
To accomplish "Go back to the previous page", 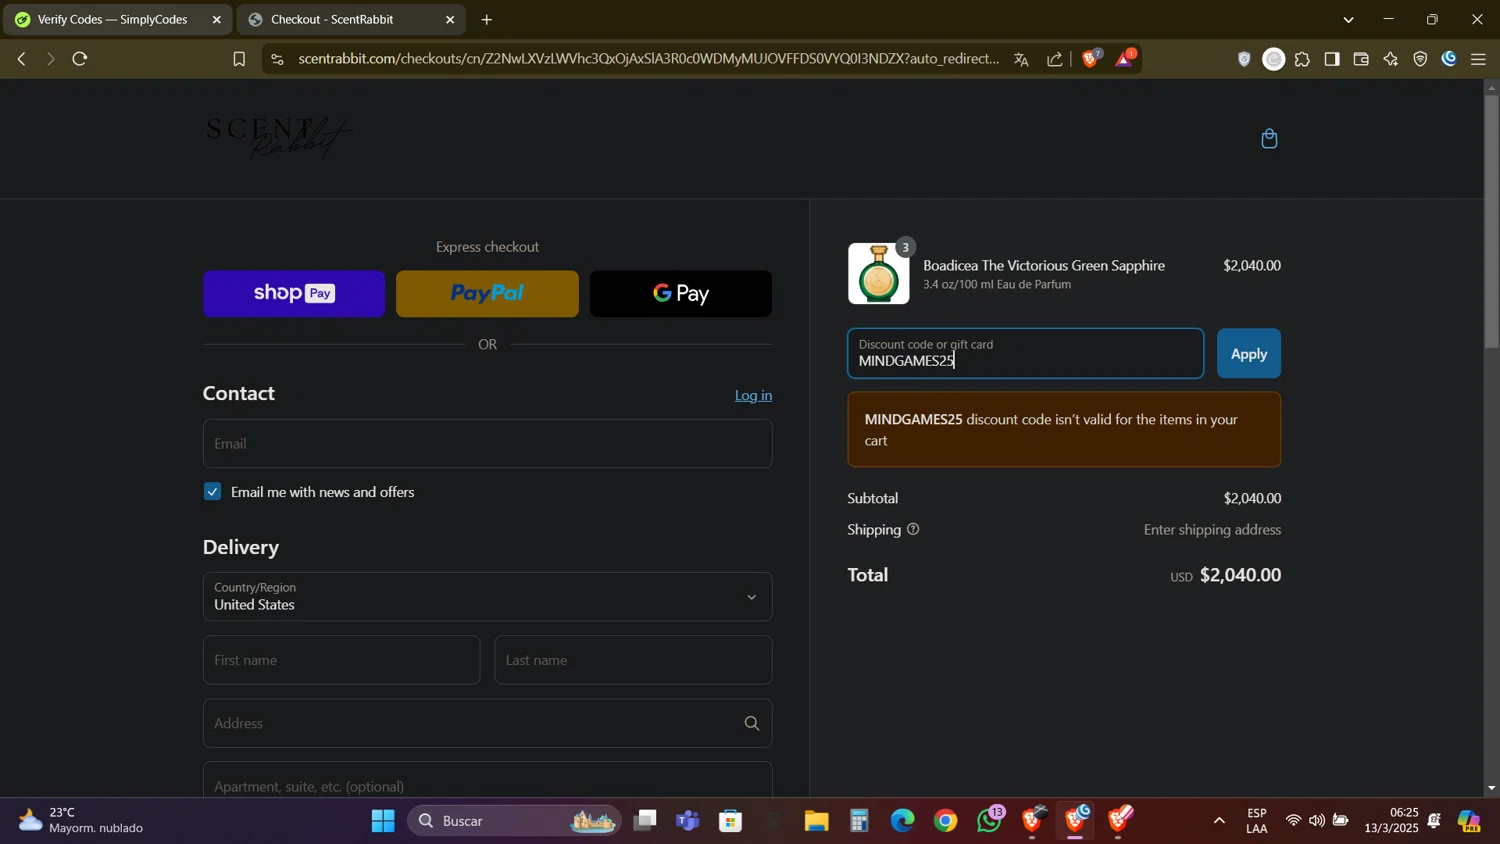I will click(21, 59).
